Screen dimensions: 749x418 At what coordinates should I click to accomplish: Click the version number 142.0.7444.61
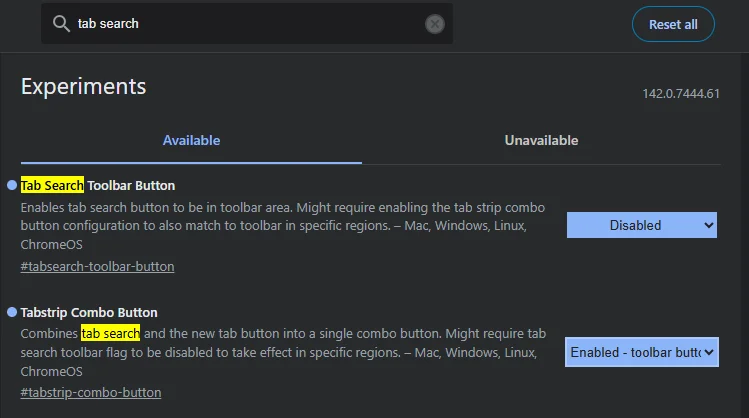coord(681,94)
